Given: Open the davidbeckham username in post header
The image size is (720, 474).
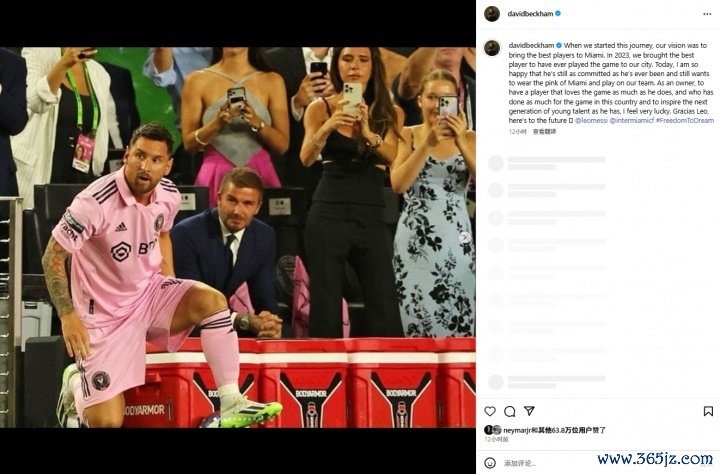Looking at the screenshot, I should (x=530, y=14).
